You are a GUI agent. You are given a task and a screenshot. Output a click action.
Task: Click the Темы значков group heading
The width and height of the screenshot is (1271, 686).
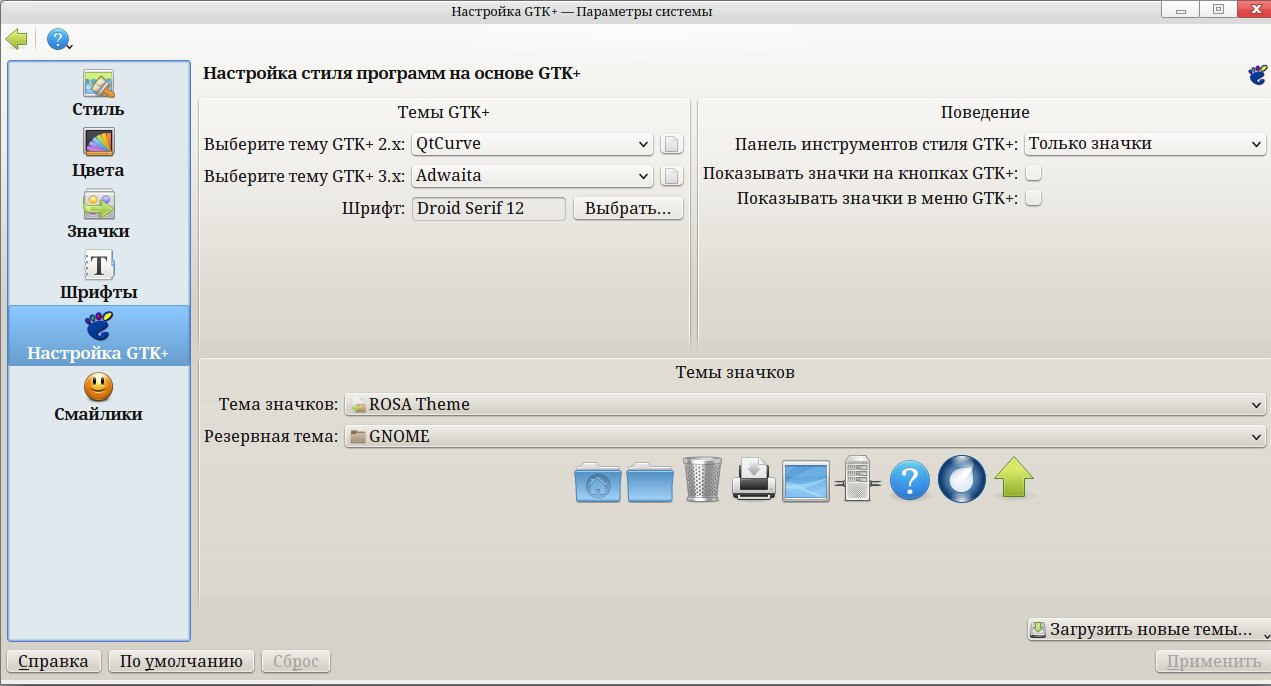(735, 372)
